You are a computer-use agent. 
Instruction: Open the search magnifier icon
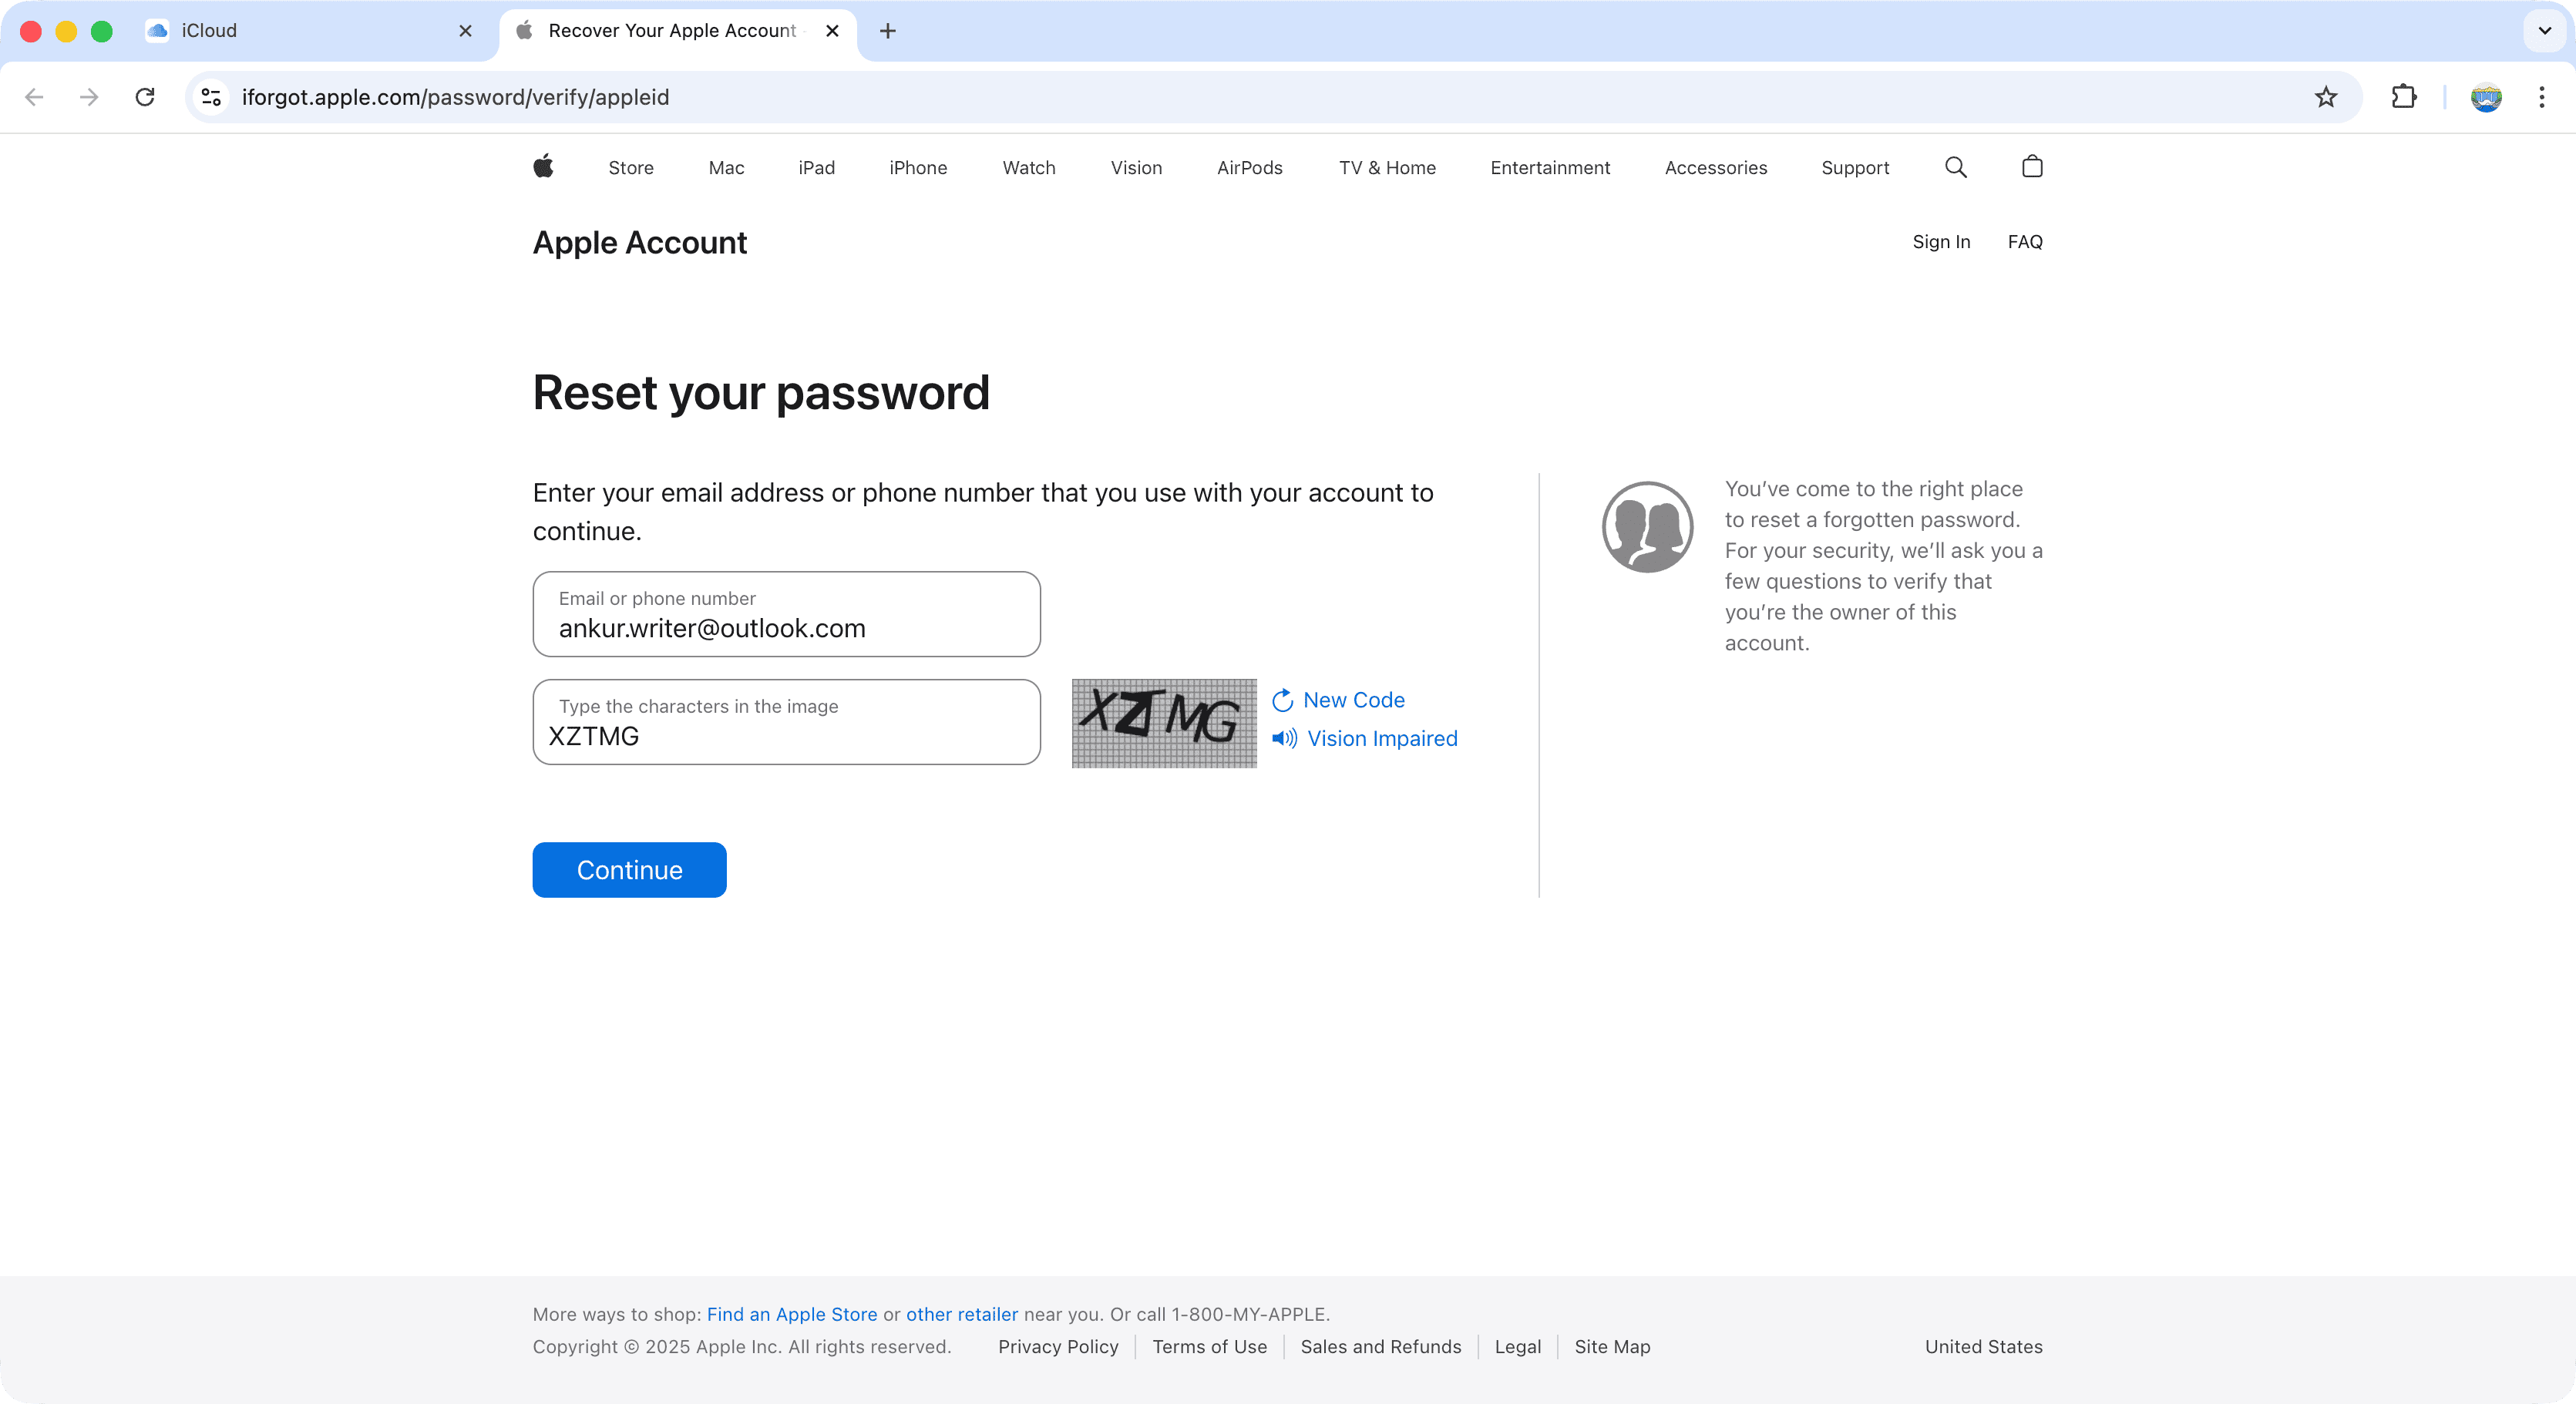point(1955,167)
